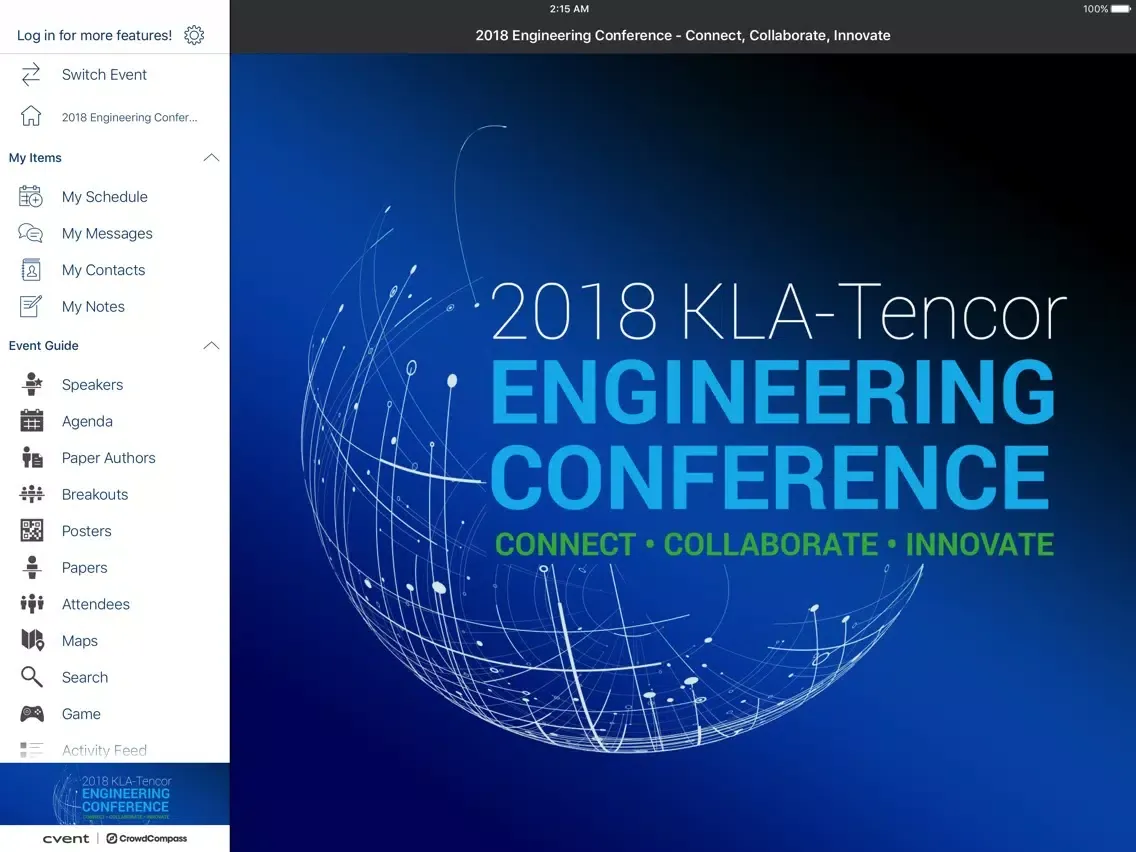Viewport: 1136px width, 852px height.
Task: Click the 2018 Engineering Conference header title
Action: click(682, 35)
